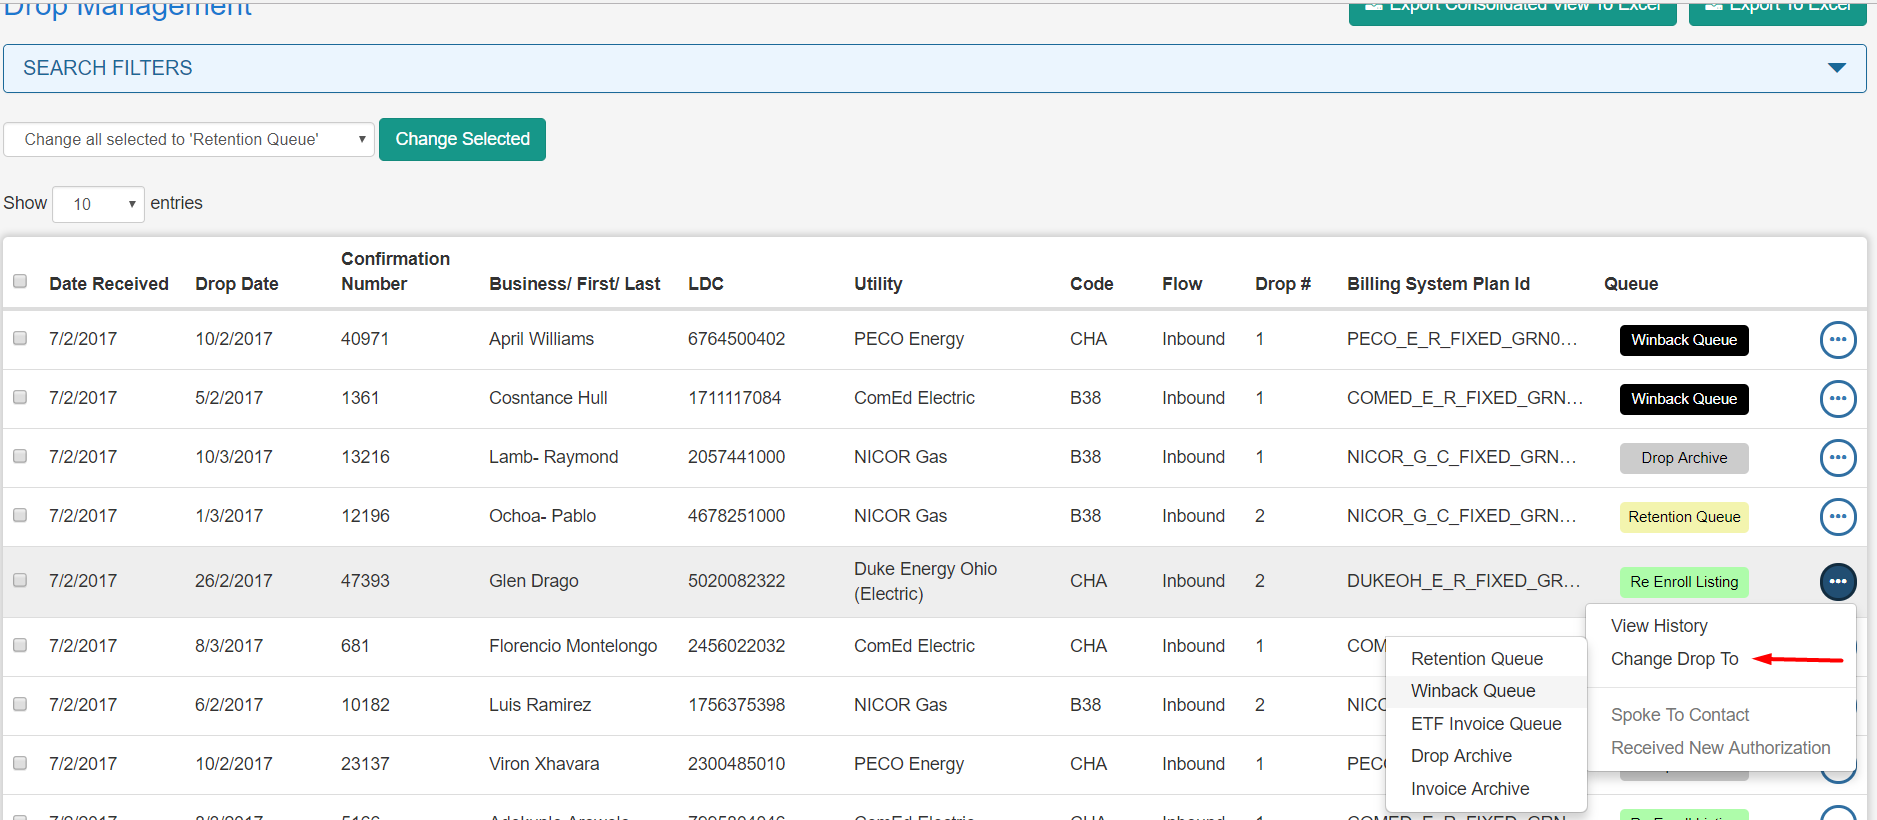This screenshot has height=820, width=1877.
Task: Check the Ochoa- Pablo row checkbox
Action: (20, 515)
